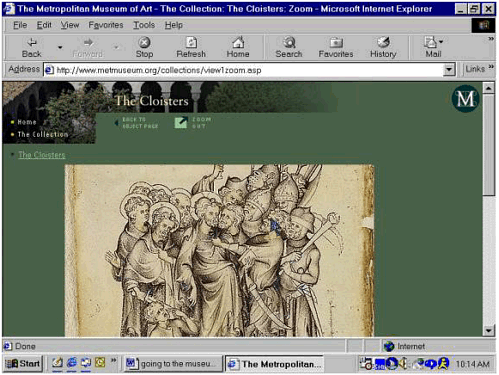
Task: Expand the Quick Launch overflow chevron
Action: (114, 360)
